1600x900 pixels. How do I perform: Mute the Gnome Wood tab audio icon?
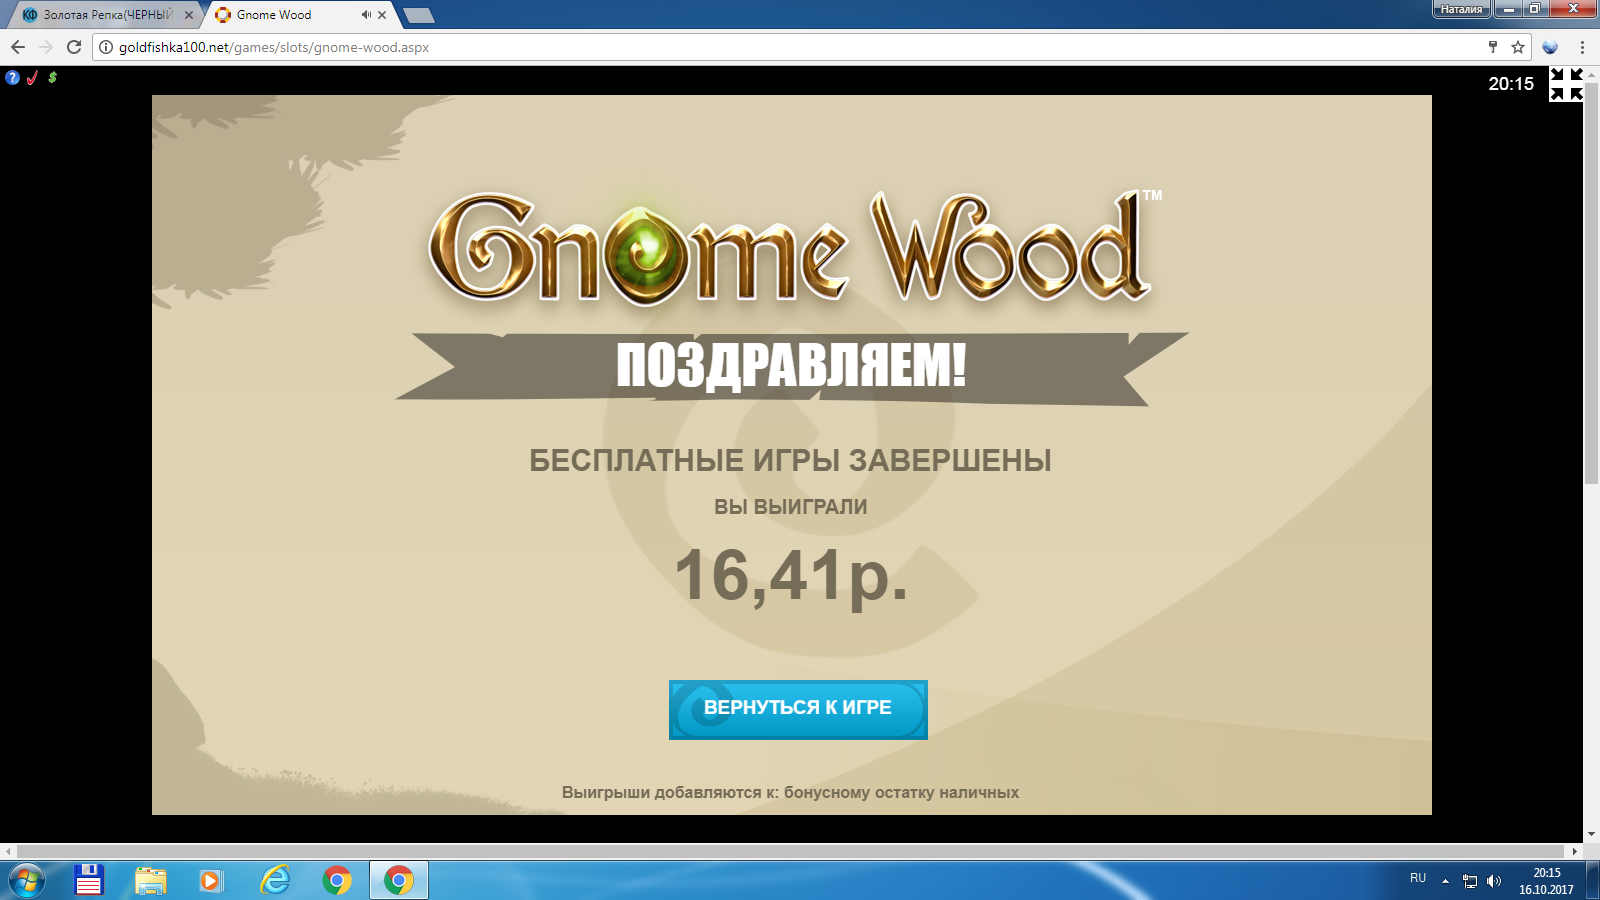tap(366, 15)
